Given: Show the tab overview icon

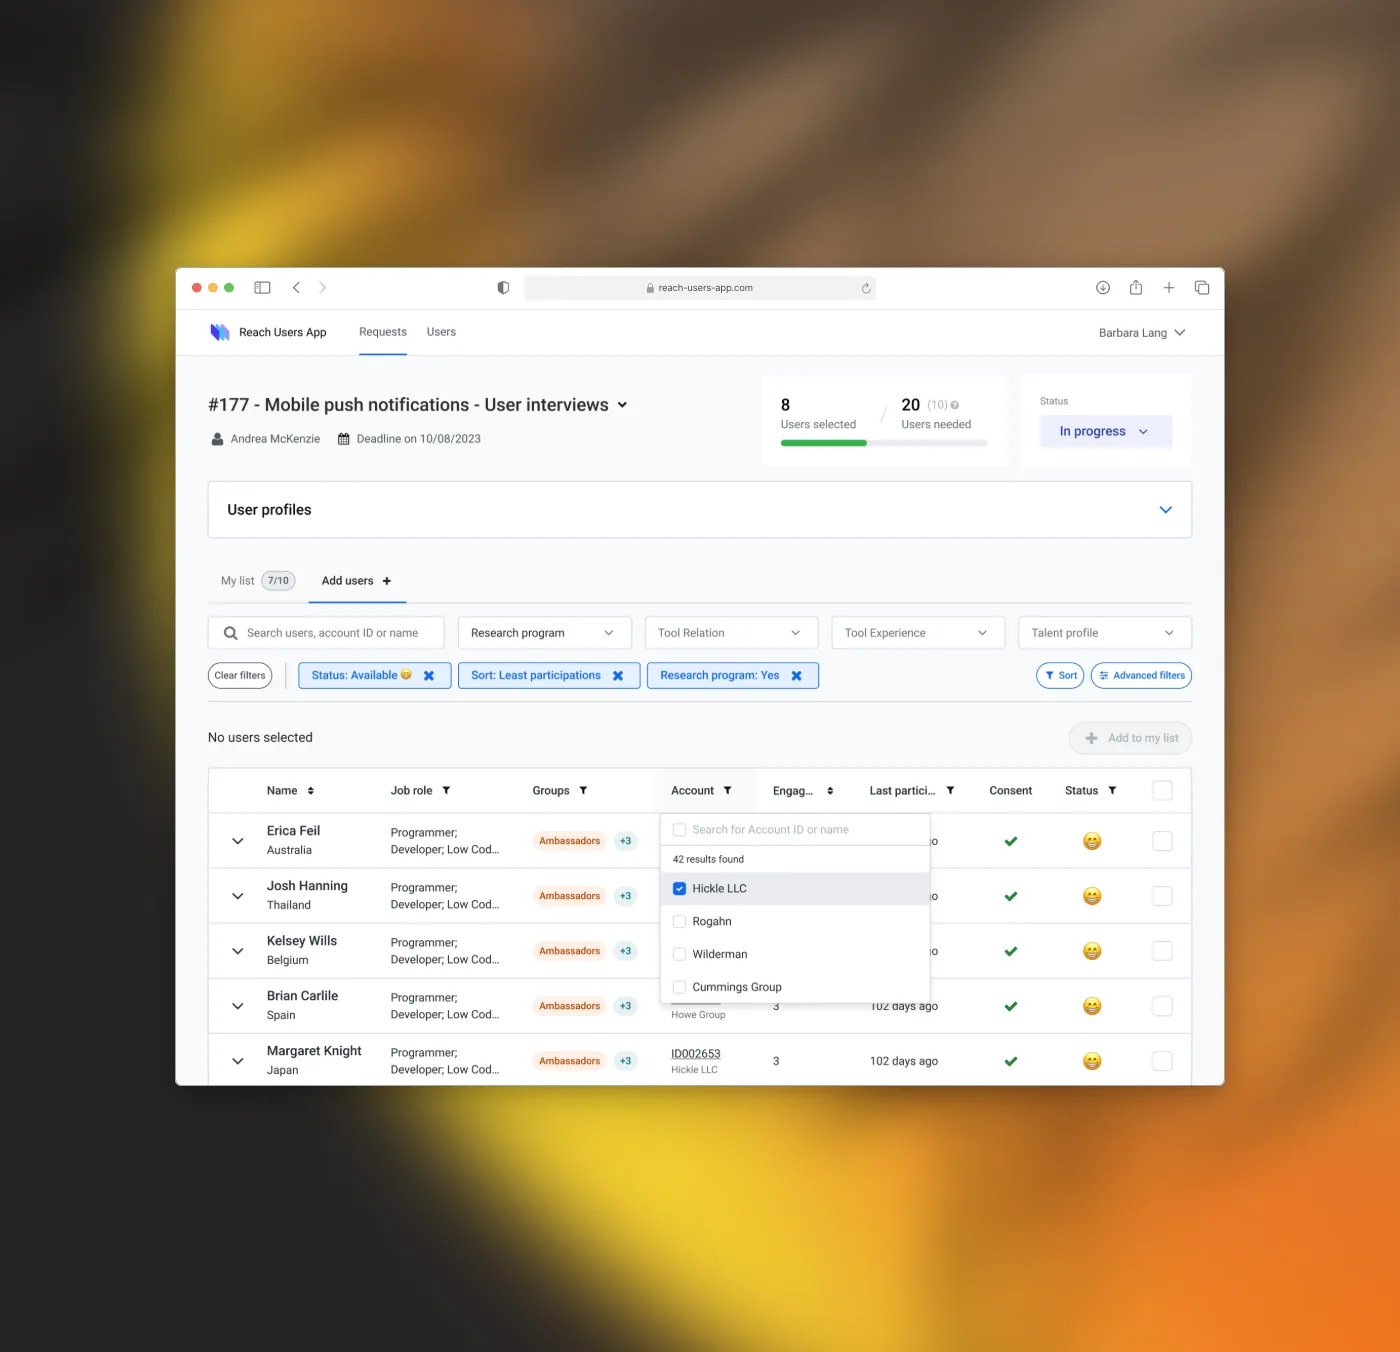Looking at the screenshot, I should click(x=1202, y=288).
